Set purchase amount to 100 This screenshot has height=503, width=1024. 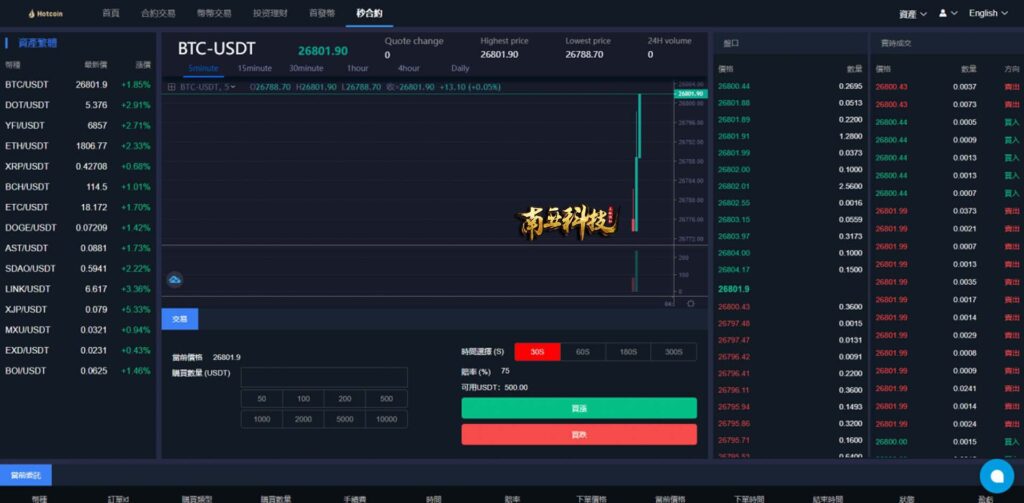(x=304, y=398)
